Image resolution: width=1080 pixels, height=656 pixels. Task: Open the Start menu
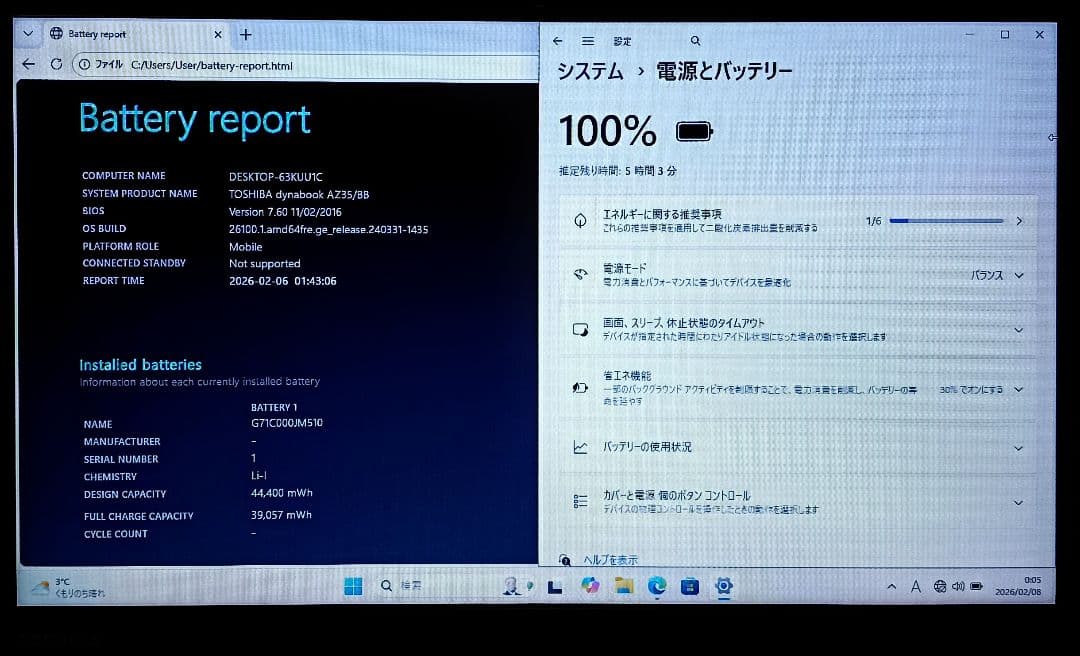pyautogui.click(x=352, y=586)
